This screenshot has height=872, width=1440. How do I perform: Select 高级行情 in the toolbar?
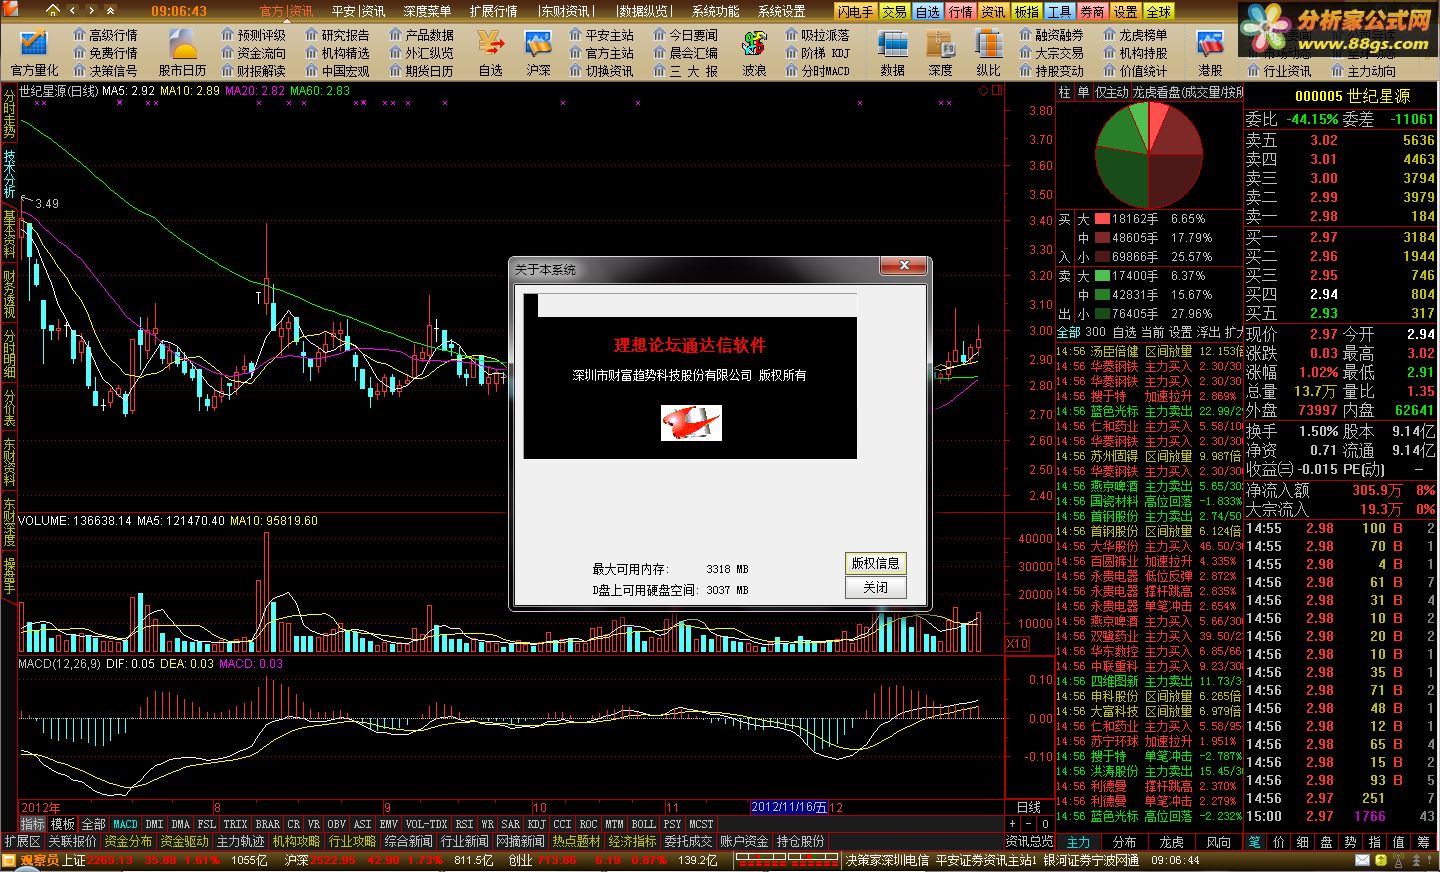[x=105, y=35]
